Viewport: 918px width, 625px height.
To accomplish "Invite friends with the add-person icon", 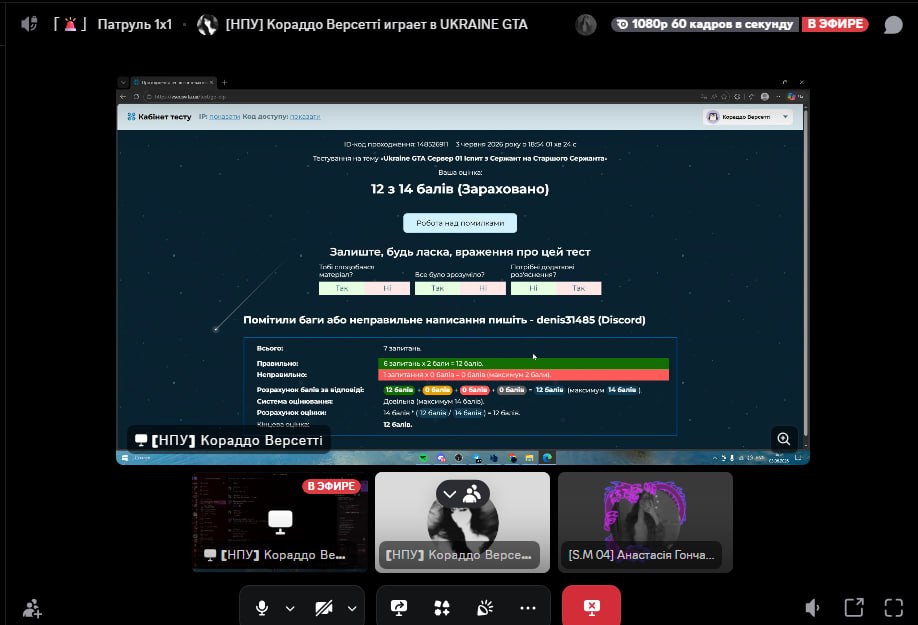I will pos(32,608).
